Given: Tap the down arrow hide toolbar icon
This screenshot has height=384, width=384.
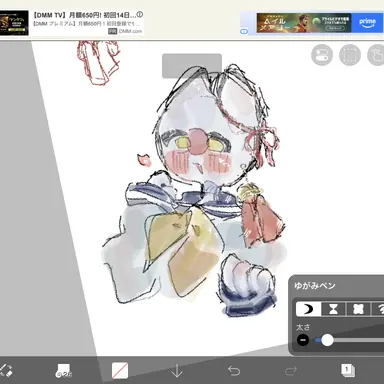Looking at the screenshot, I should [x=177, y=371].
